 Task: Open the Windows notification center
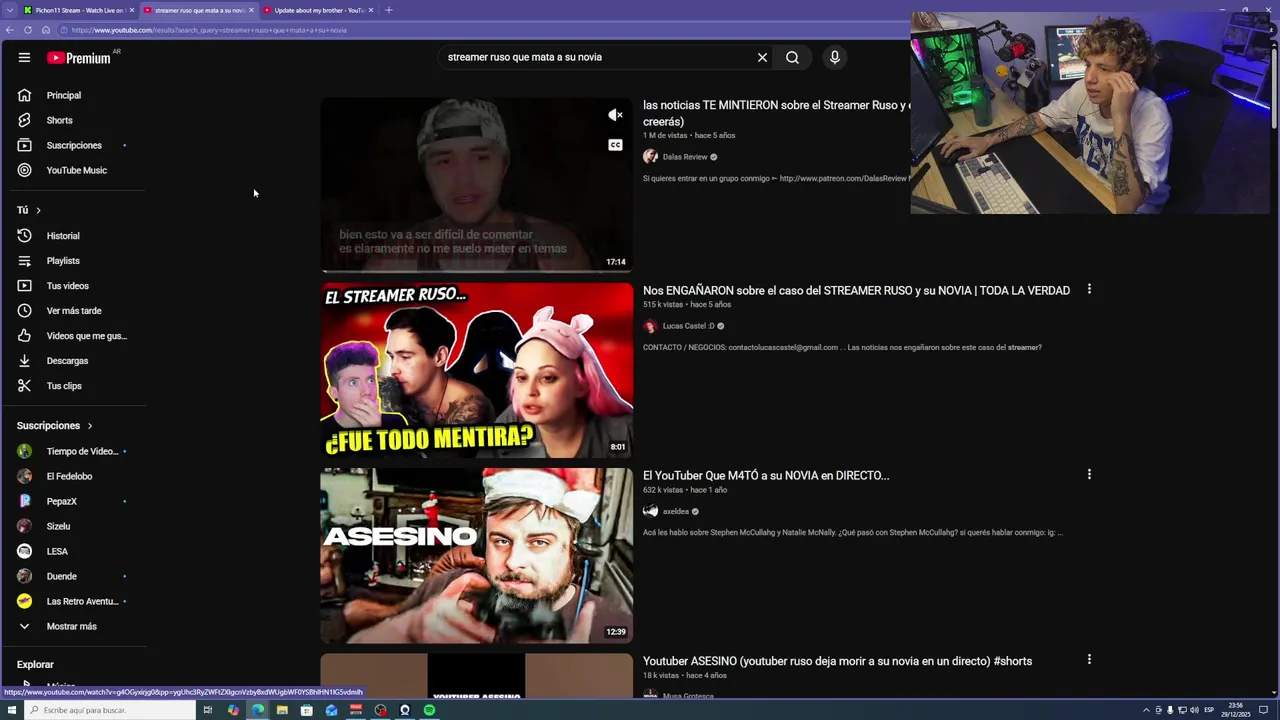(1263, 710)
